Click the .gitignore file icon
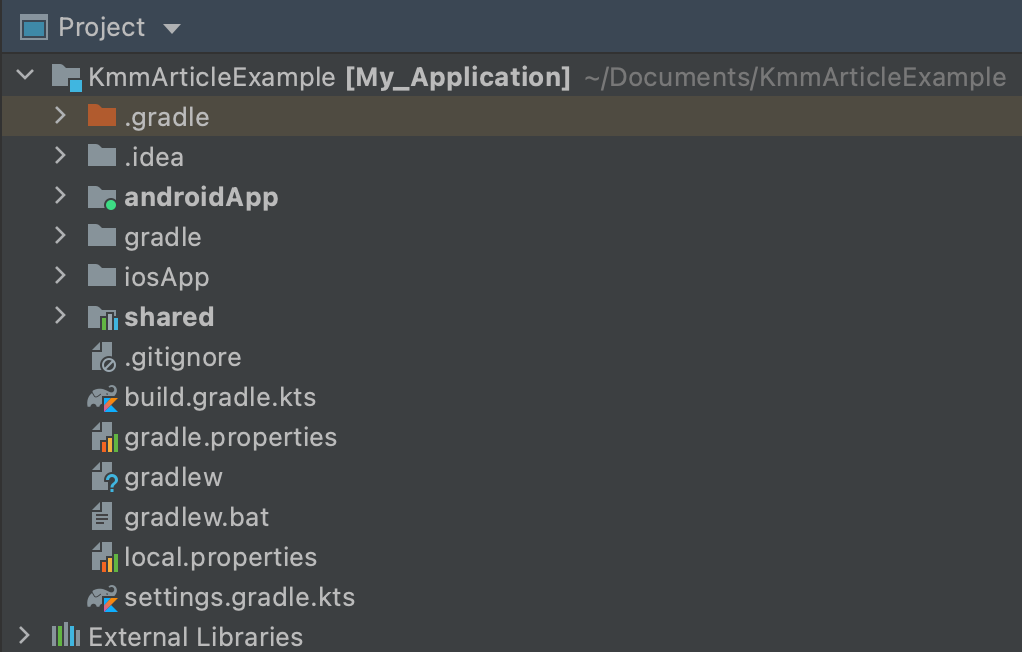Viewport: 1022px width, 652px height. point(103,357)
